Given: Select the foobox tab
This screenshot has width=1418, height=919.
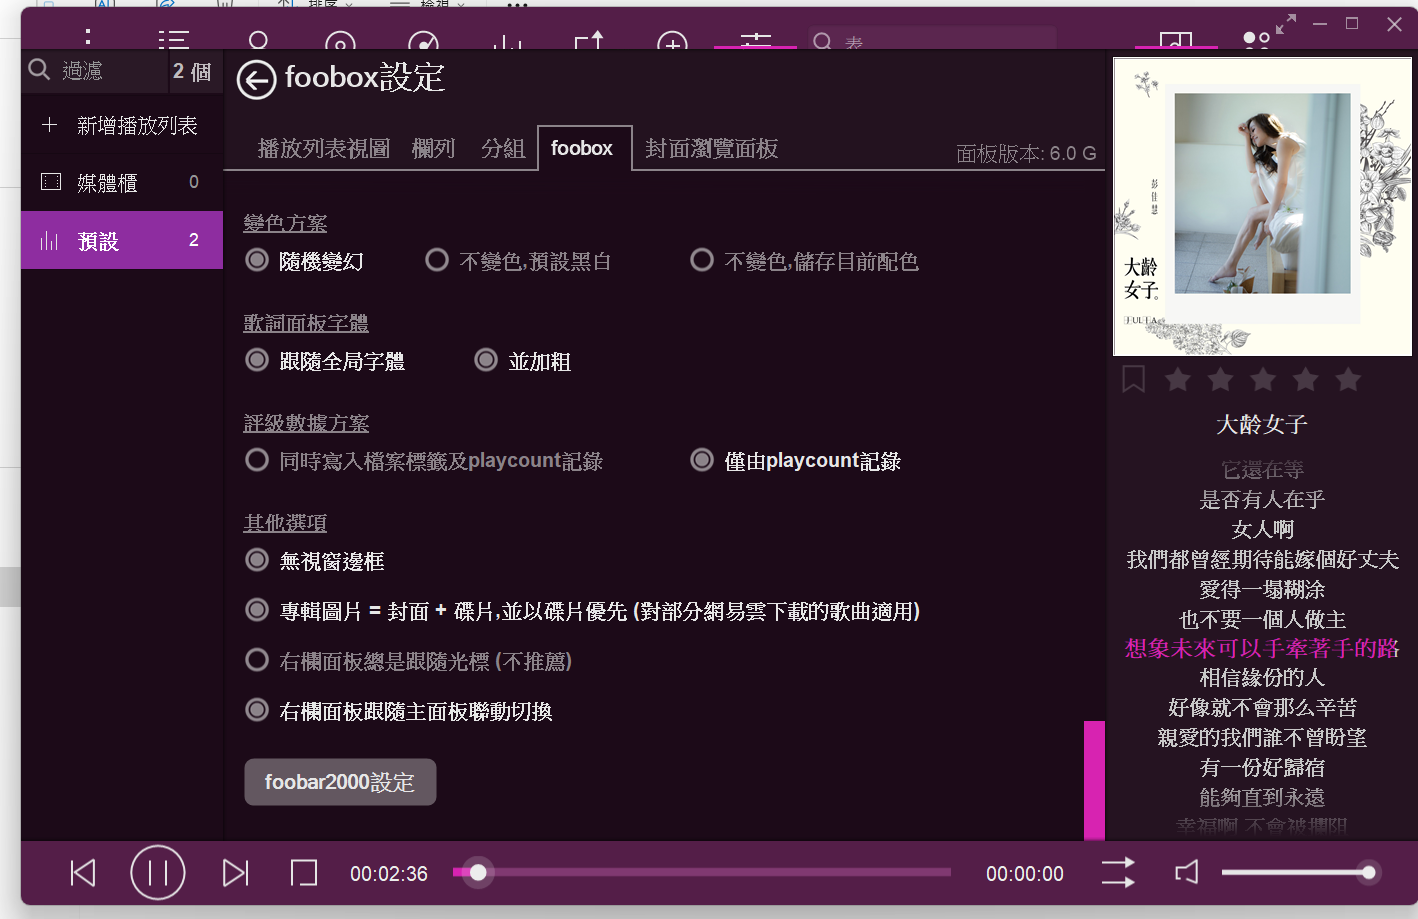Looking at the screenshot, I should point(584,148).
